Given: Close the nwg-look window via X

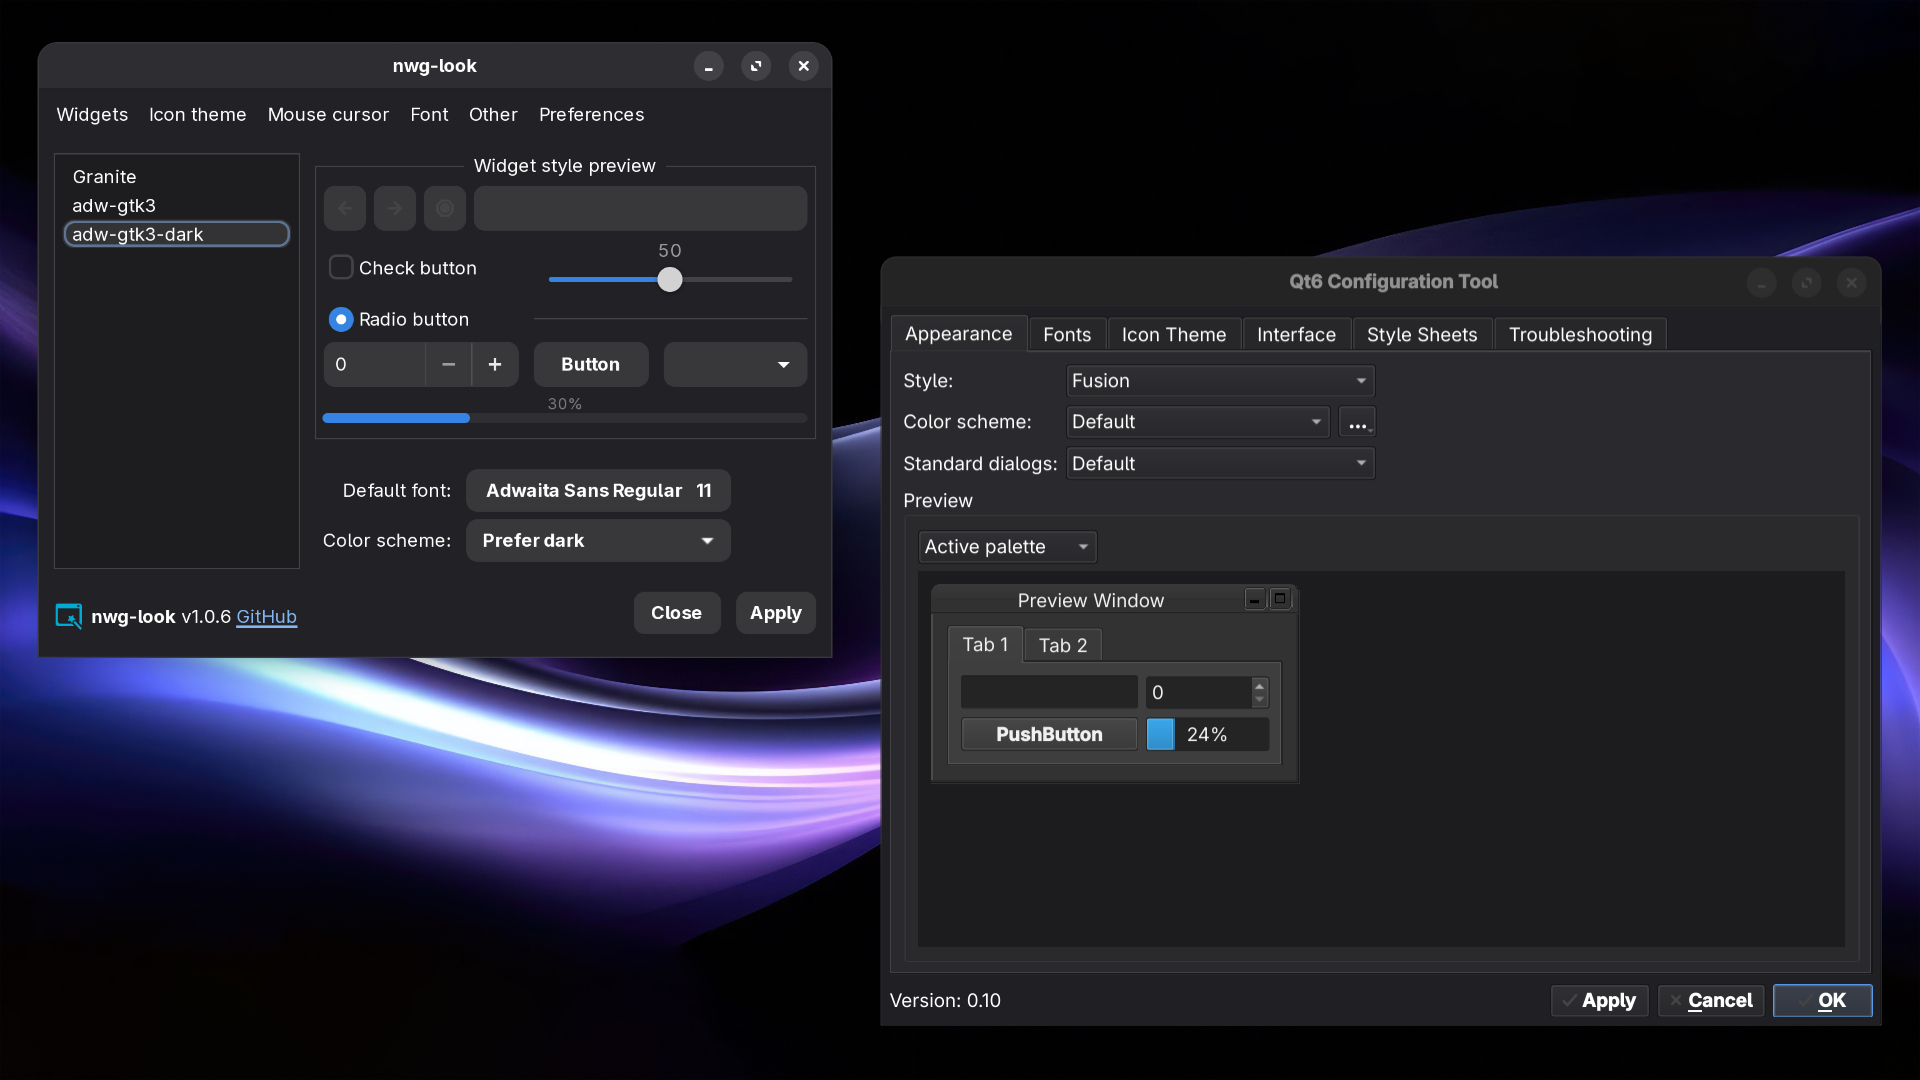Looking at the screenshot, I should pos(804,66).
